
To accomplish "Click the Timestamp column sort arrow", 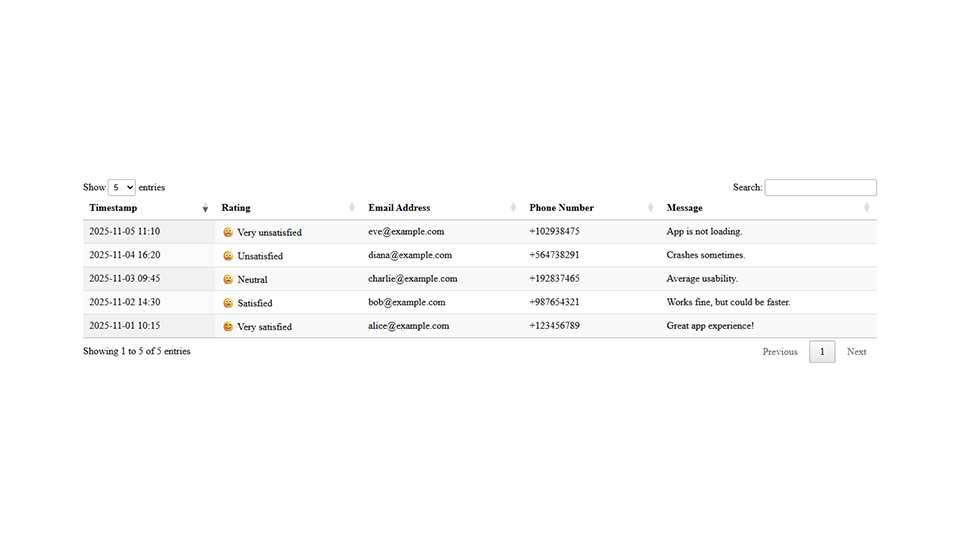I will click(x=205, y=208).
